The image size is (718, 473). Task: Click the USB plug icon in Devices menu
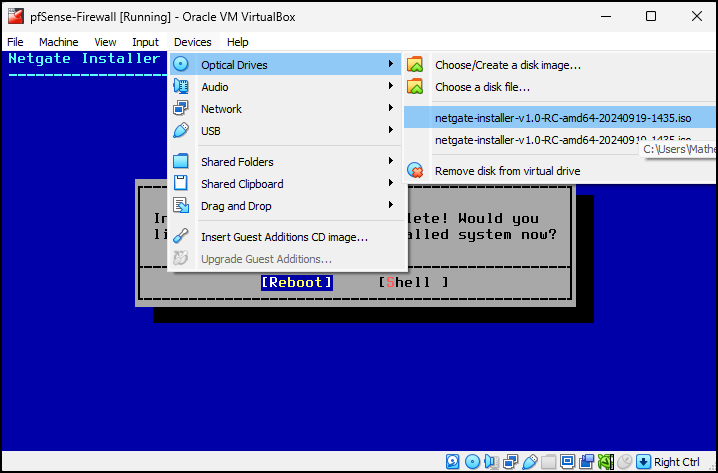tap(181, 130)
